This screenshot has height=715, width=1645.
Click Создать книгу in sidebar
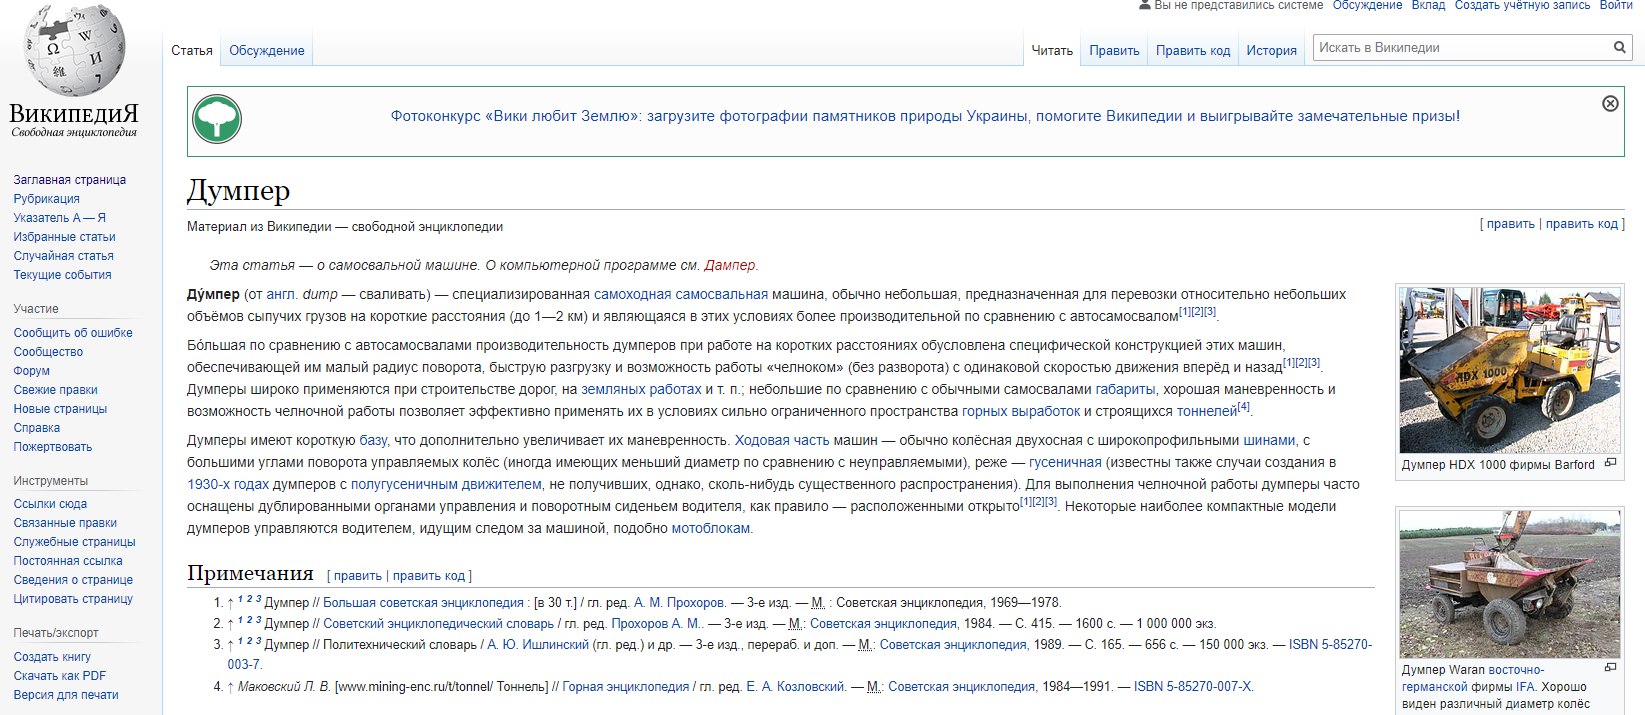pos(52,657)
